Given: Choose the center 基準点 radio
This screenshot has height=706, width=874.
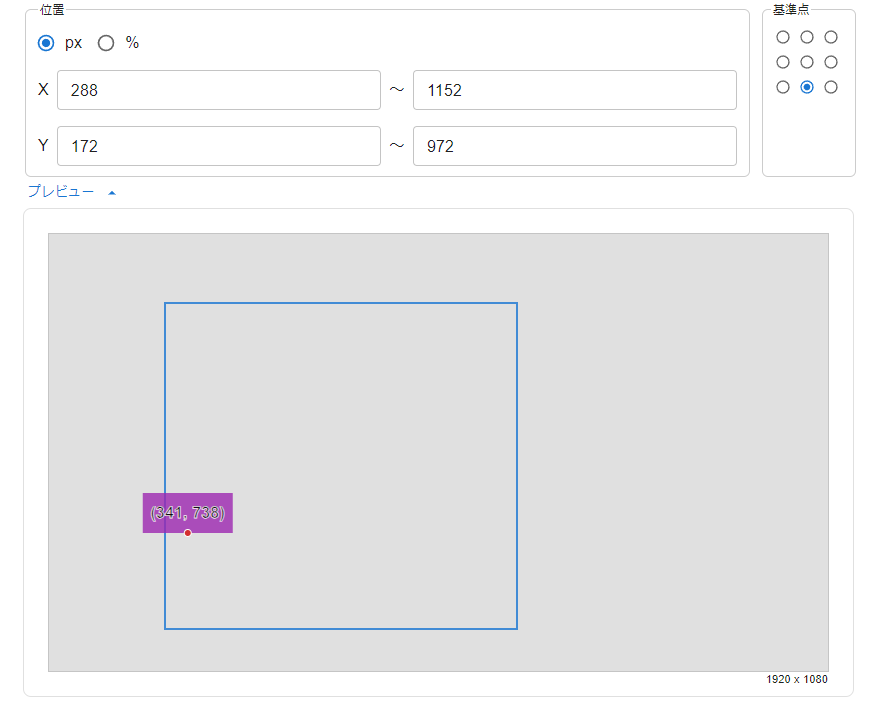Looking at the screenshot, I should point(807,62).
